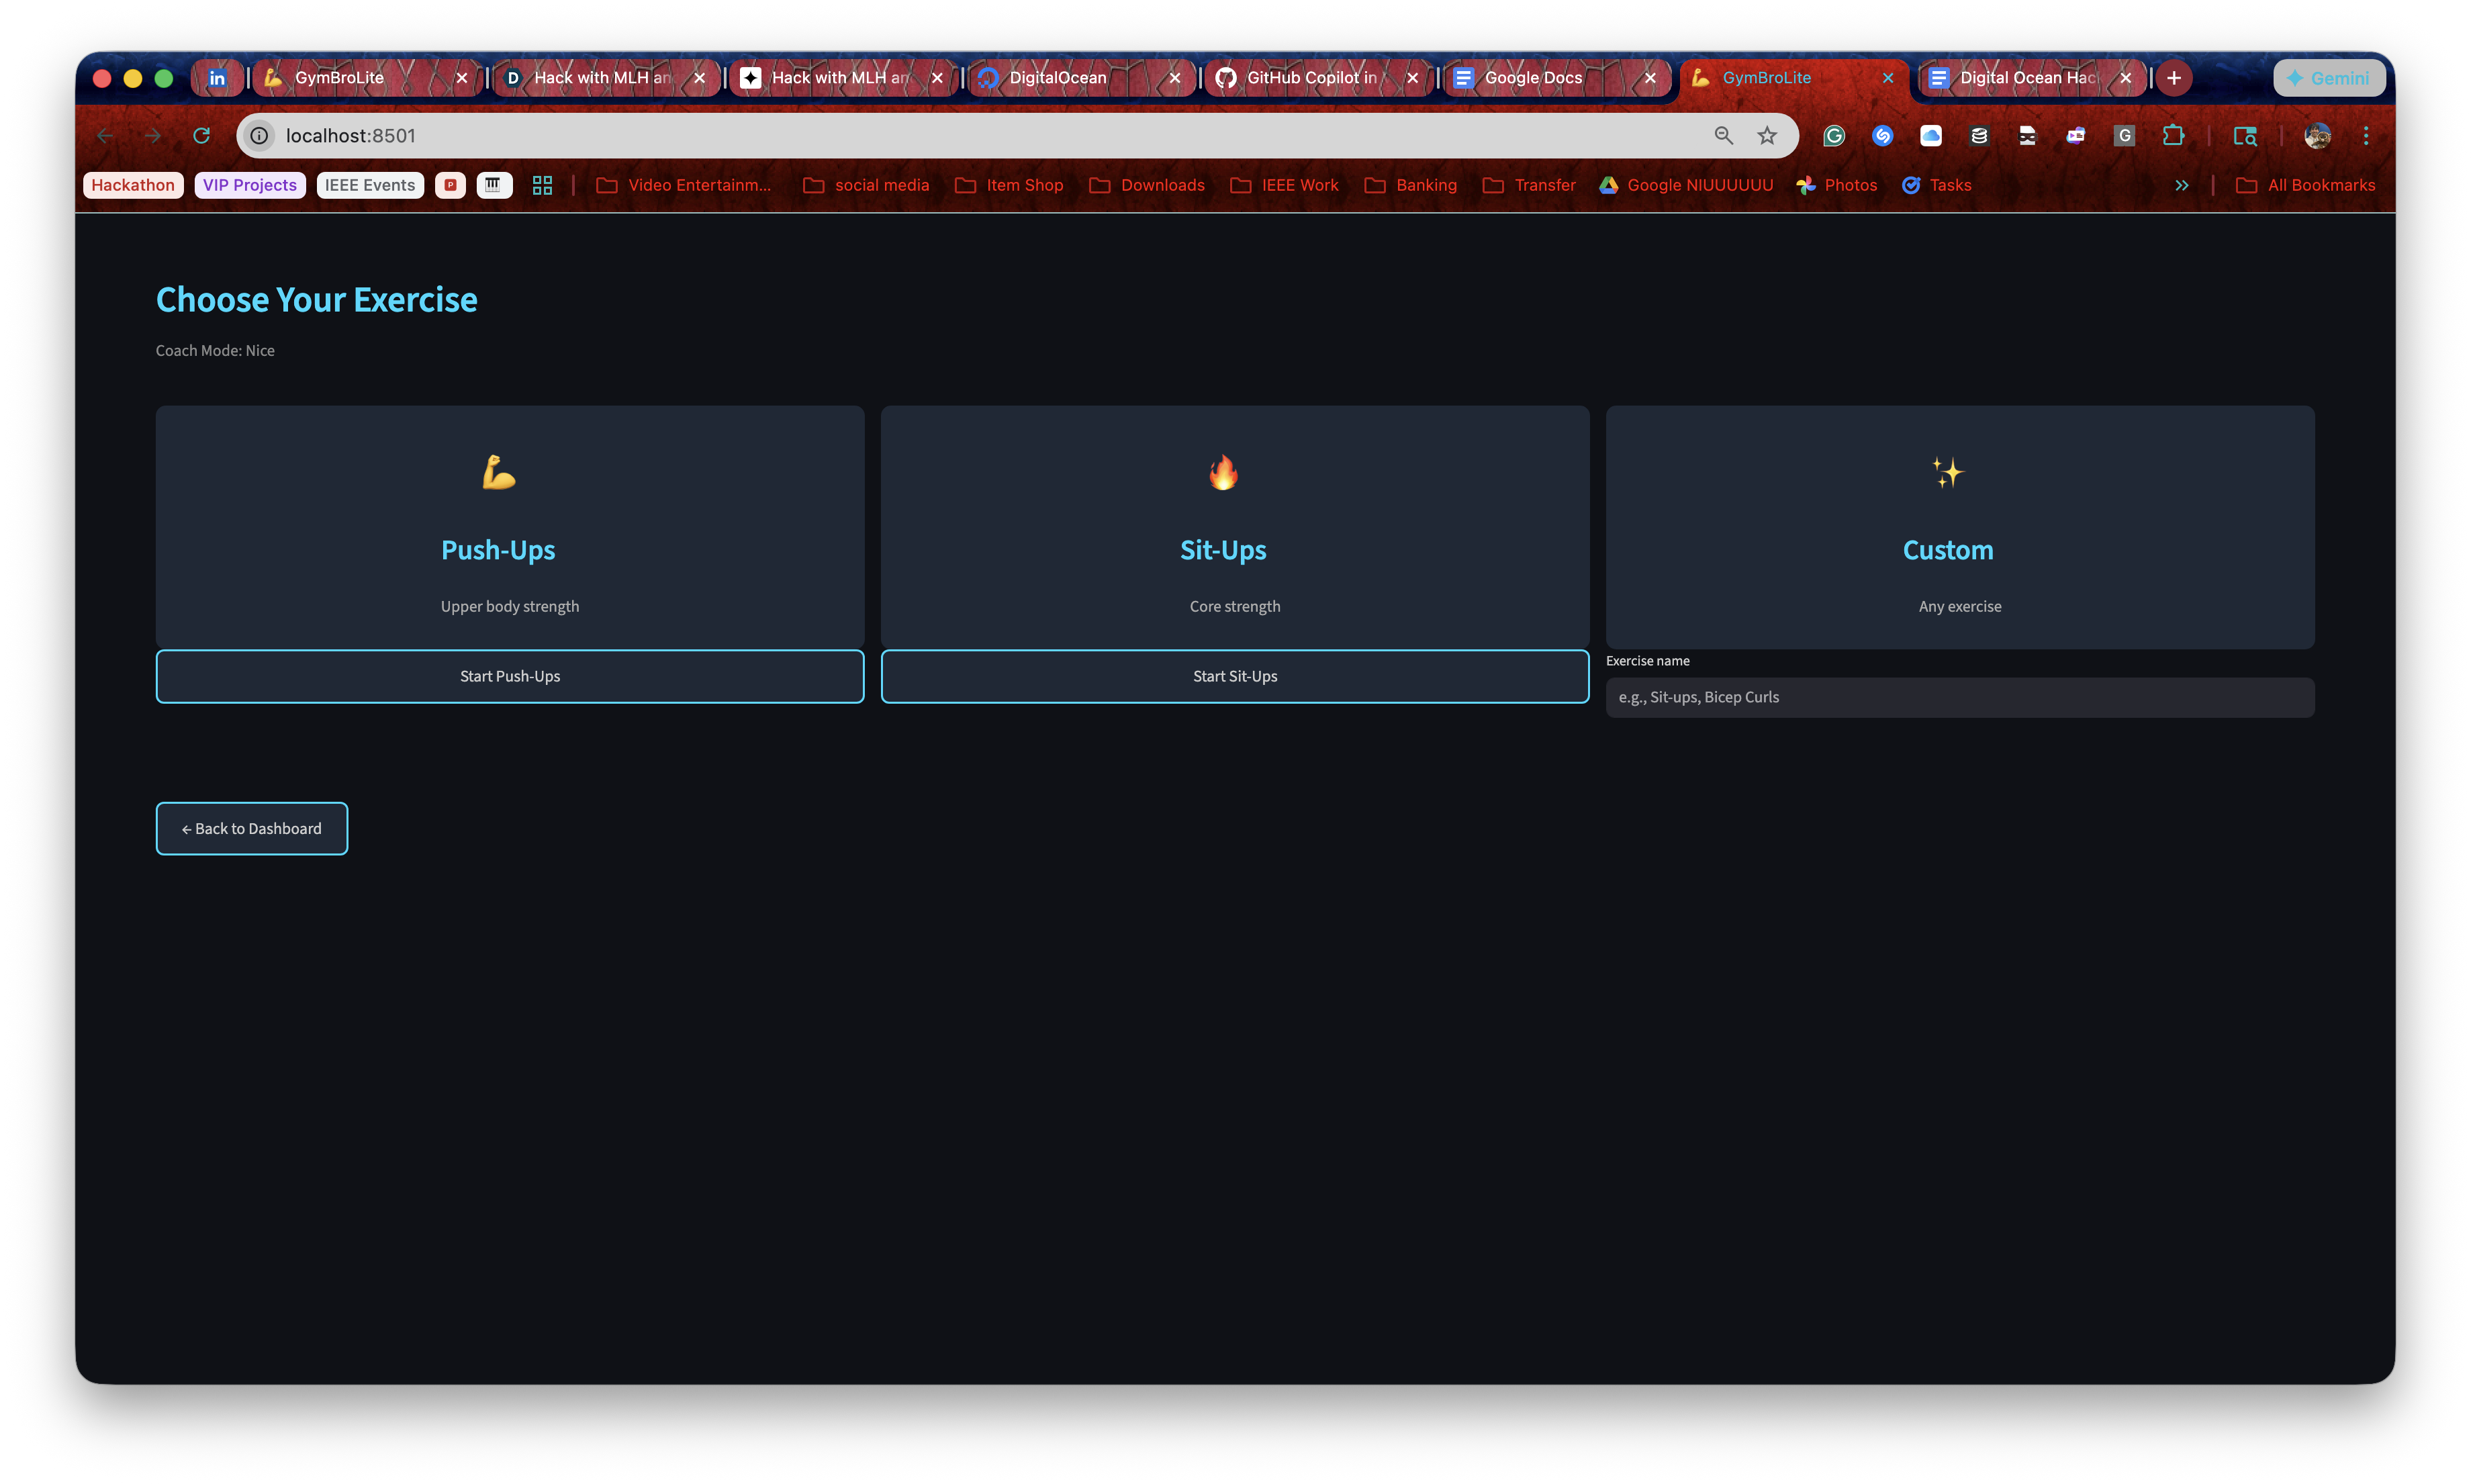Open the Chrome profile avatar
Screen dimensions: 2471x1484
(2317, 136)
